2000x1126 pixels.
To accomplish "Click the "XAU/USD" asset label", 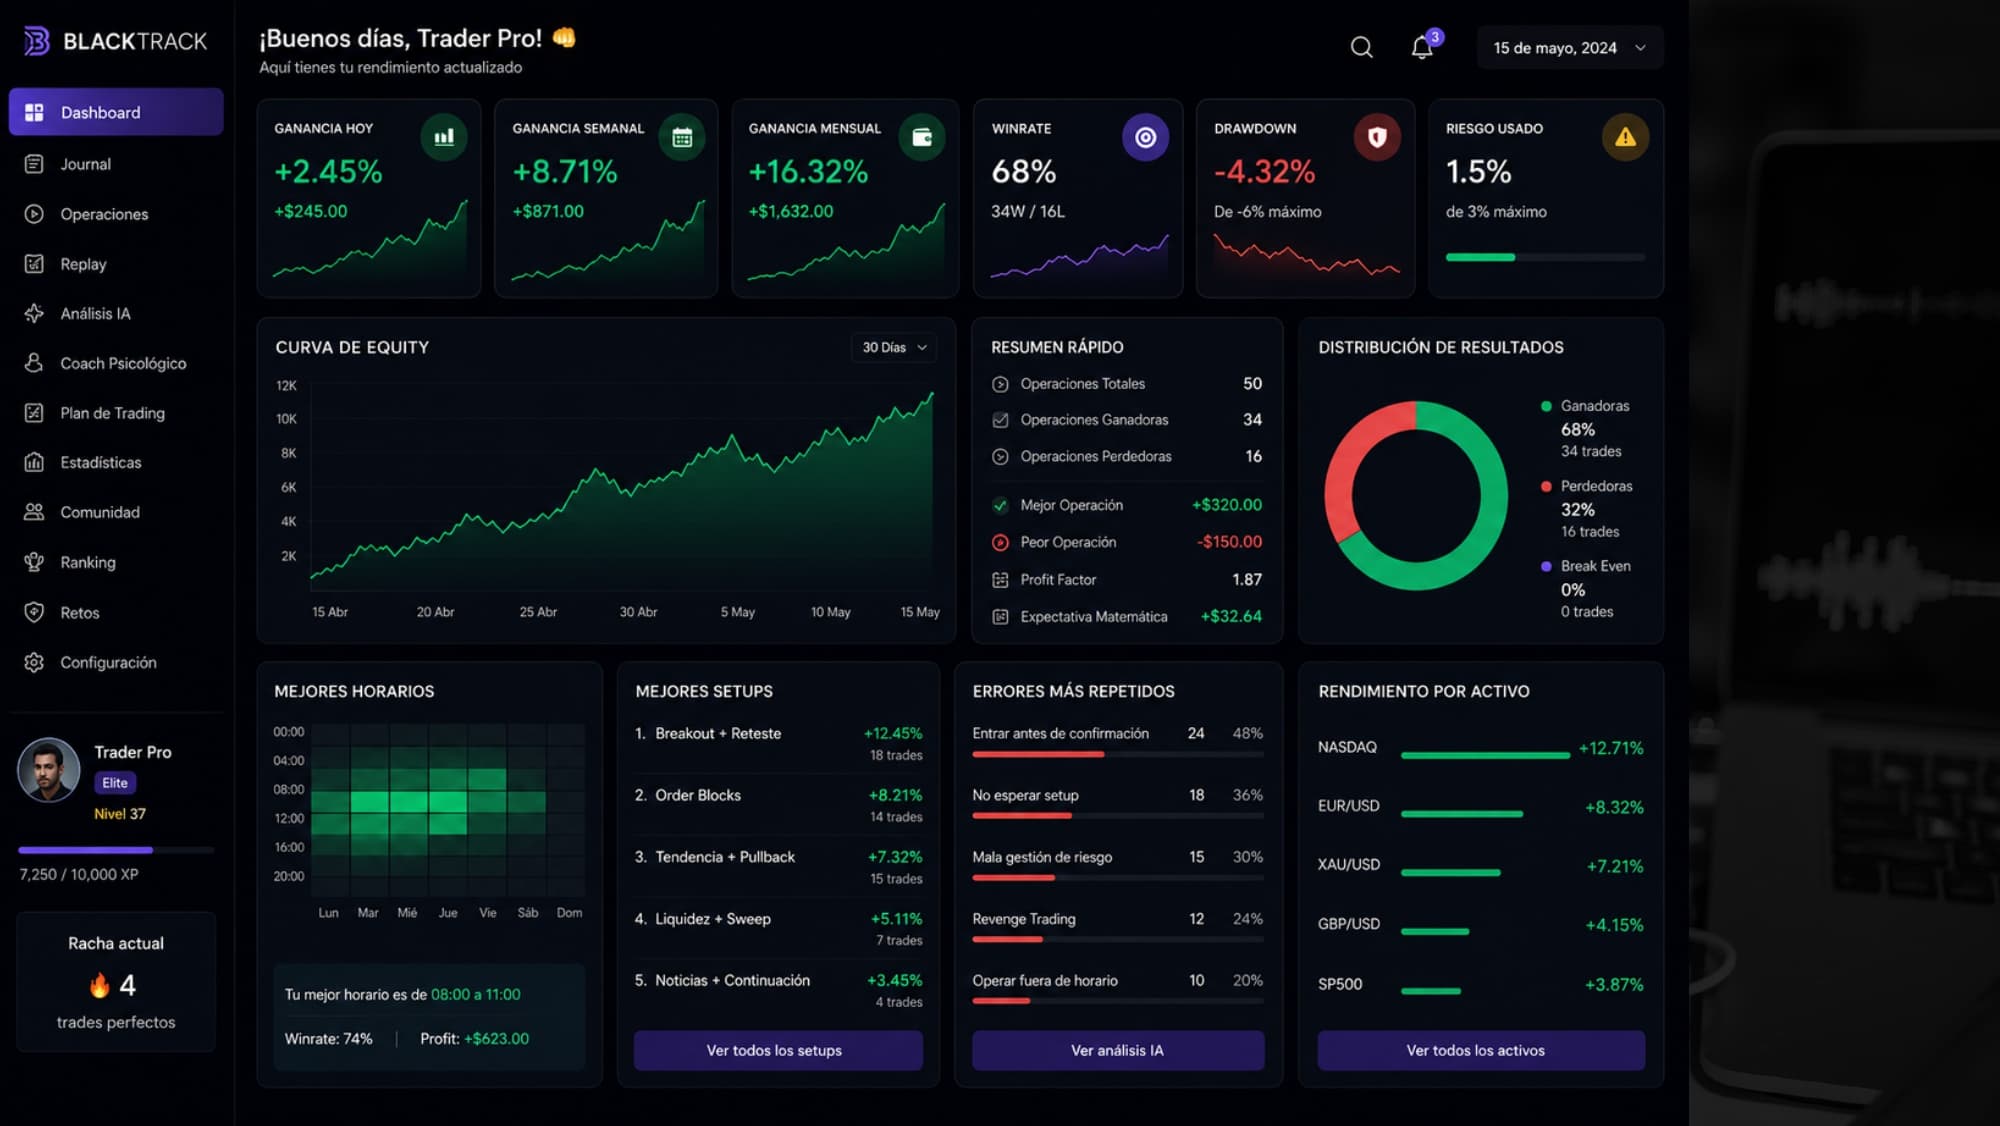I will point(1349,865).
